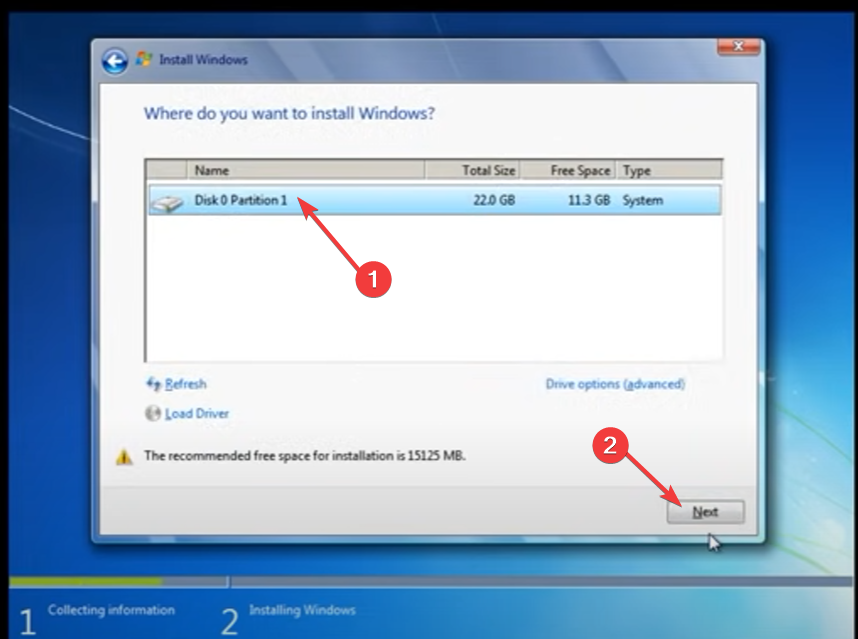This screenshot has height=639, width=858.
Task: Click the heading asking where to install Windows
Action: coord(289,114)
